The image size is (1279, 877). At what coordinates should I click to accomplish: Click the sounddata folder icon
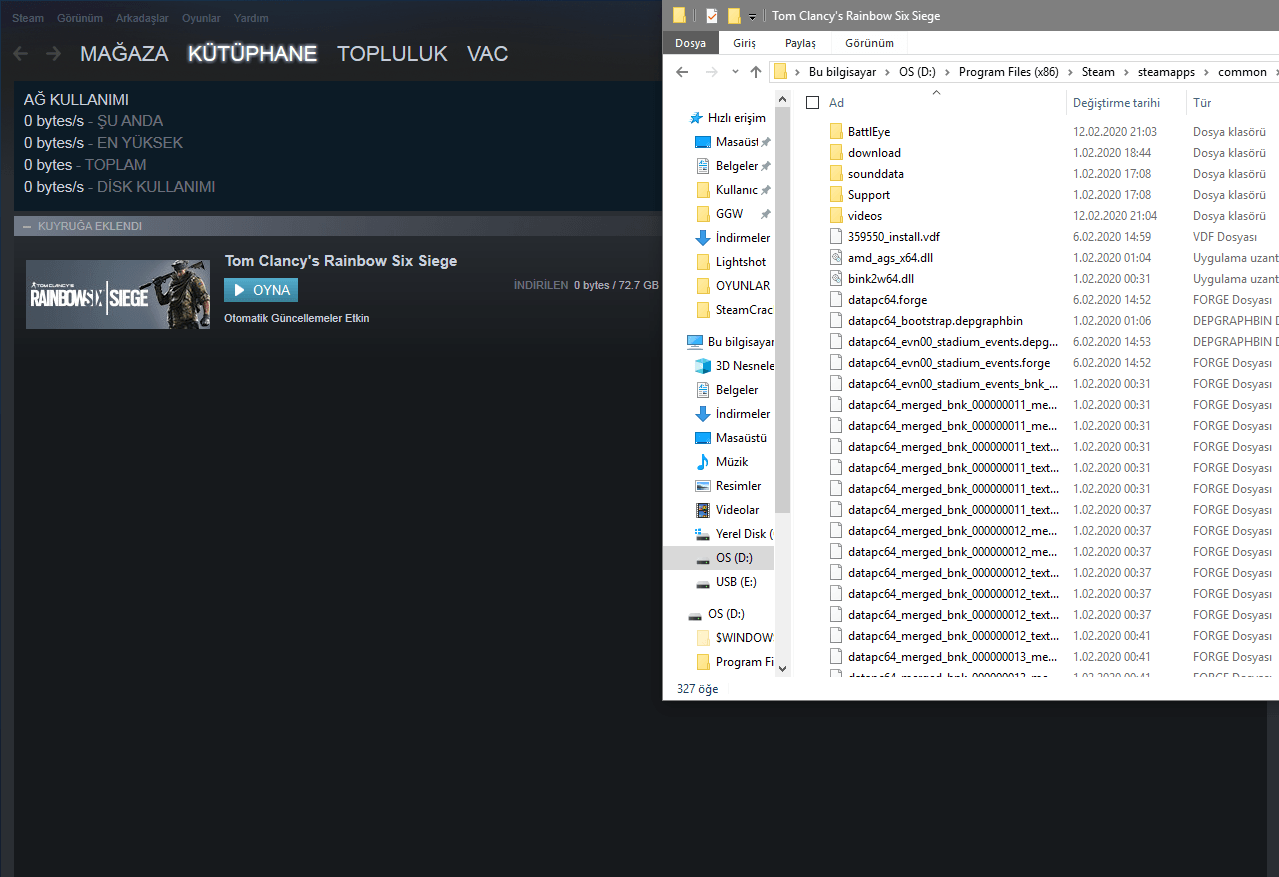point(837,174)
